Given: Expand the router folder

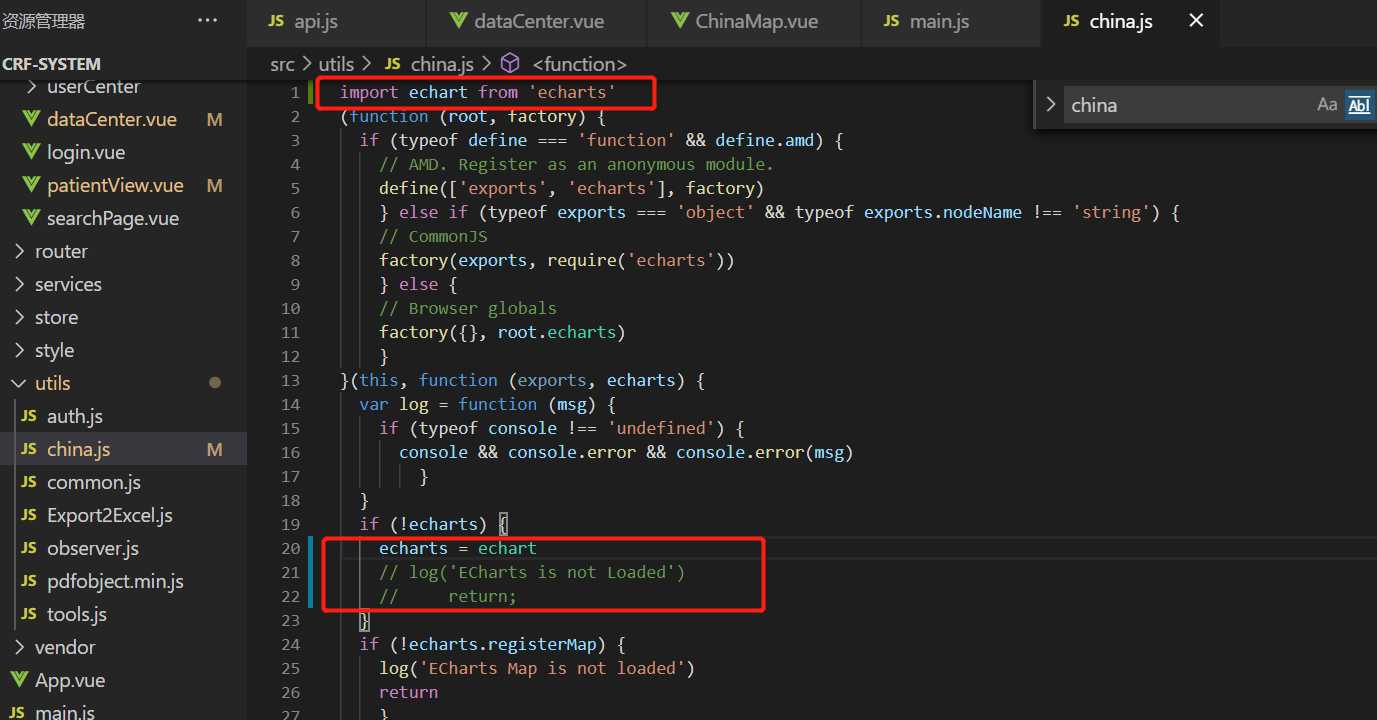Looking at the screenshot, I should pos(19,252).
